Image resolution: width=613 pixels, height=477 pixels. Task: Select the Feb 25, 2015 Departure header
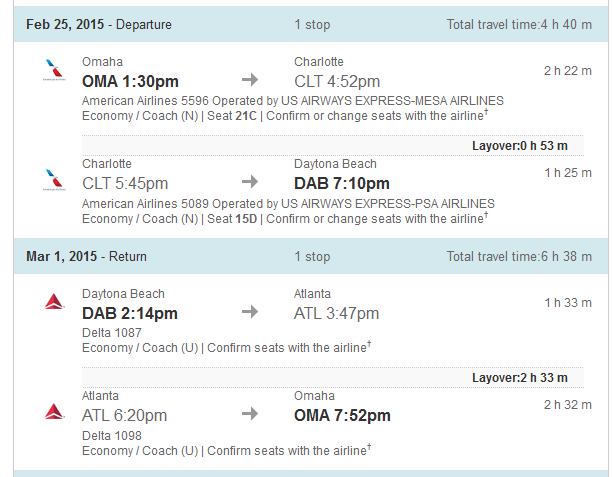311,24
